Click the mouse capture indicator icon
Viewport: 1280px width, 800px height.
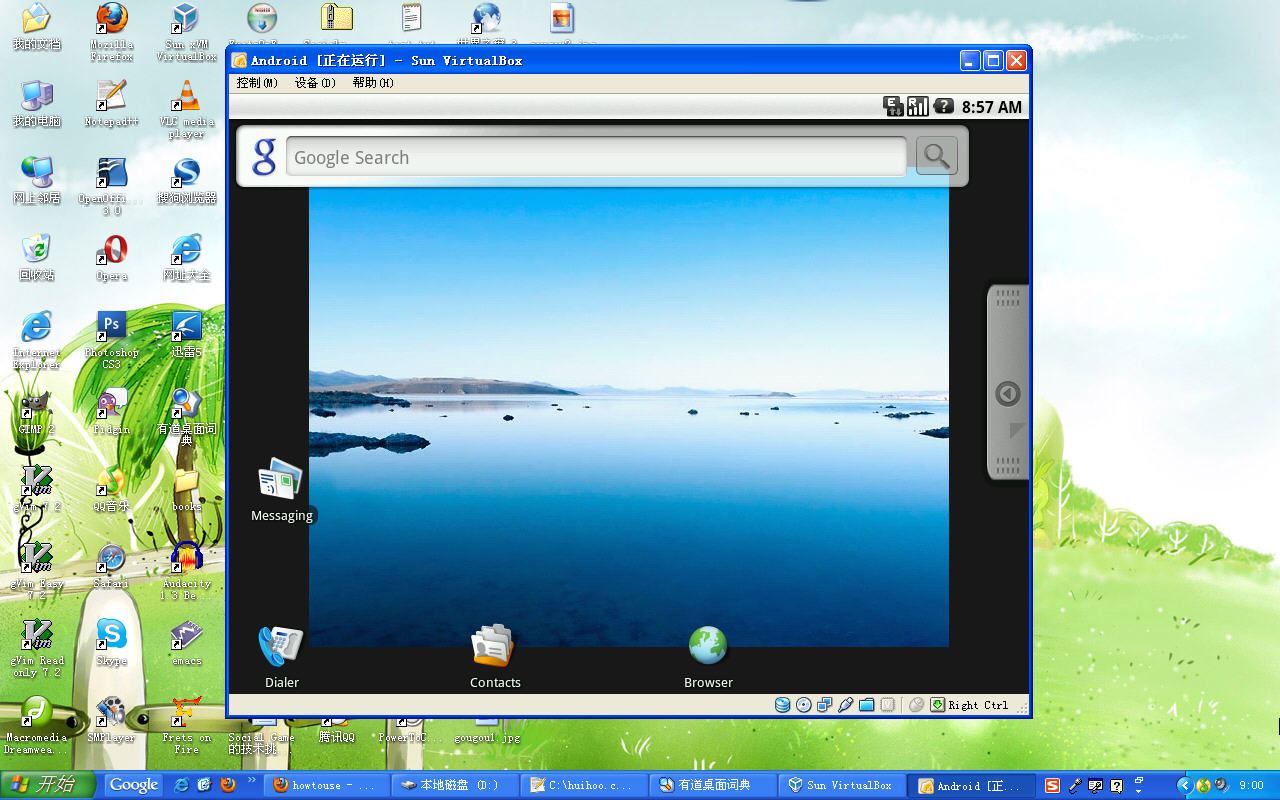(x=916, y=705)
